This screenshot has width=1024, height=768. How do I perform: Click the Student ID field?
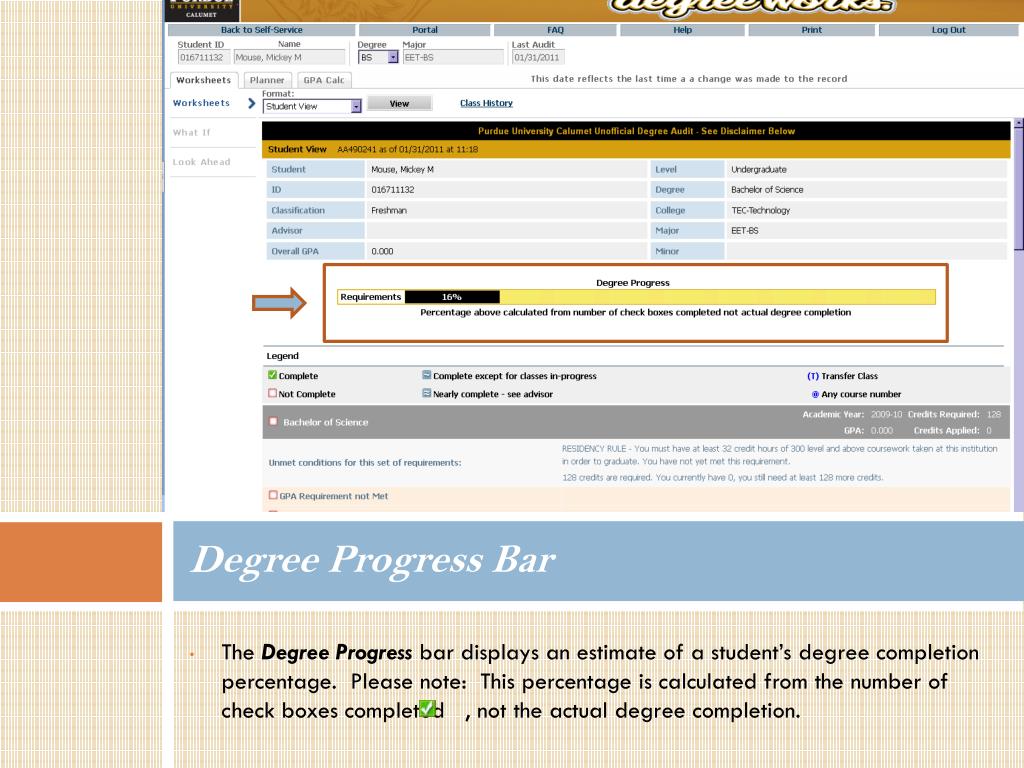(x=204, y=57)
